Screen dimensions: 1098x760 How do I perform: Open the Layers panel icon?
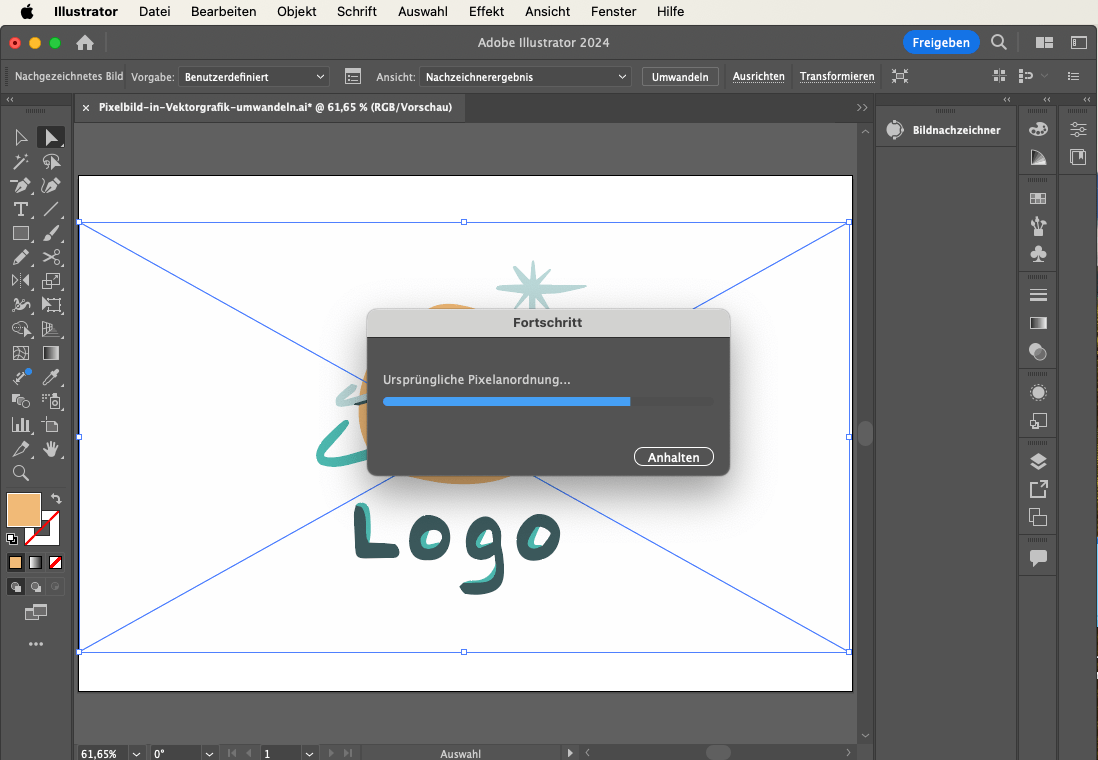pyautogui.click(x=1038, y=461)
